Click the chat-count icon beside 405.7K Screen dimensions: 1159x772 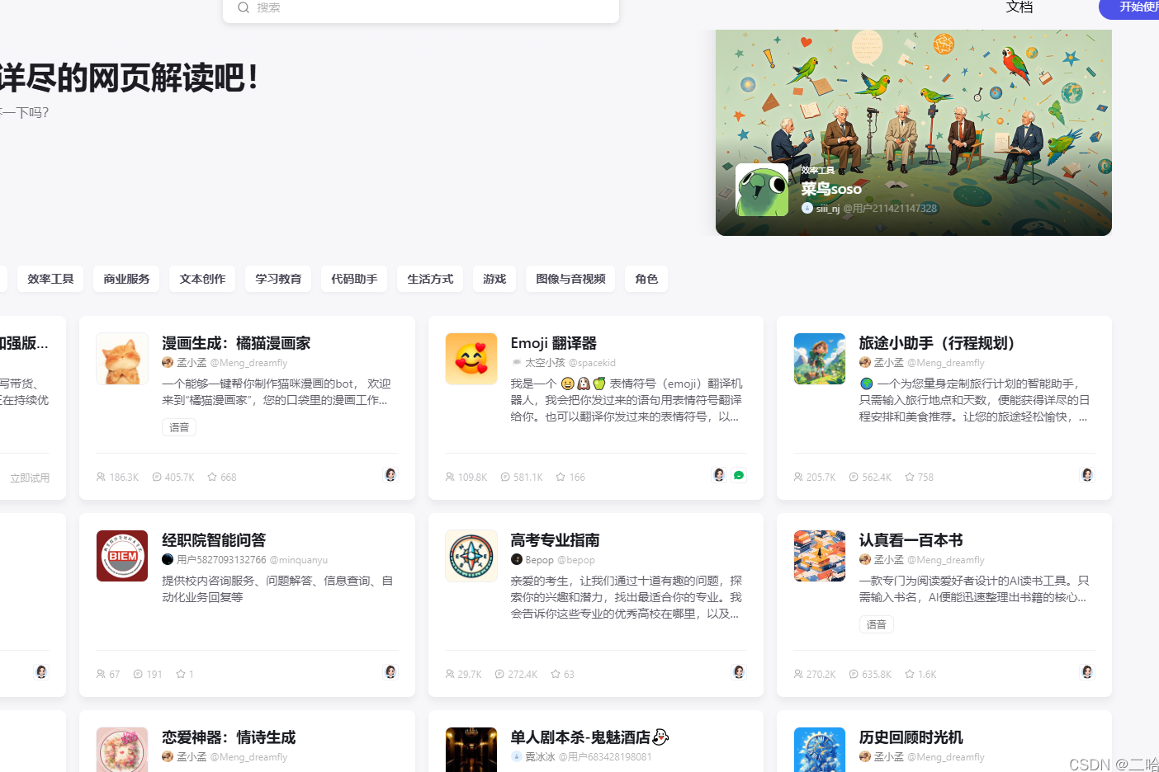[x=157, y=477]
